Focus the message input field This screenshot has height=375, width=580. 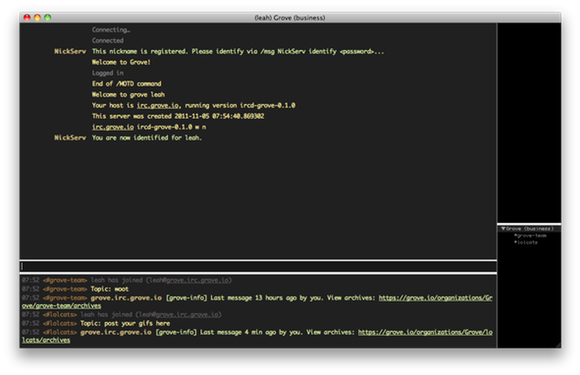(258, 266)
